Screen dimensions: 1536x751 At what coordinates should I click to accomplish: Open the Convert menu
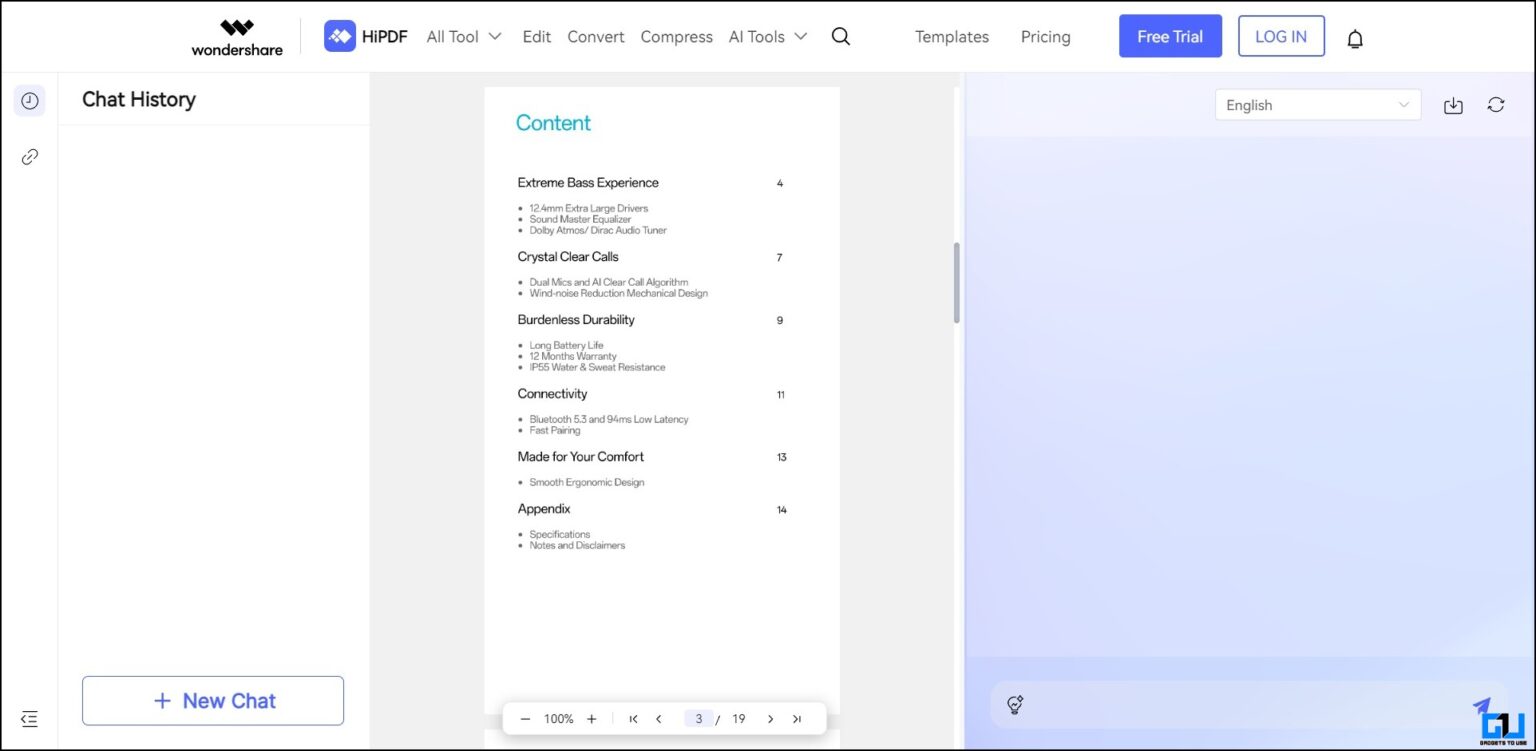(596, 36)
